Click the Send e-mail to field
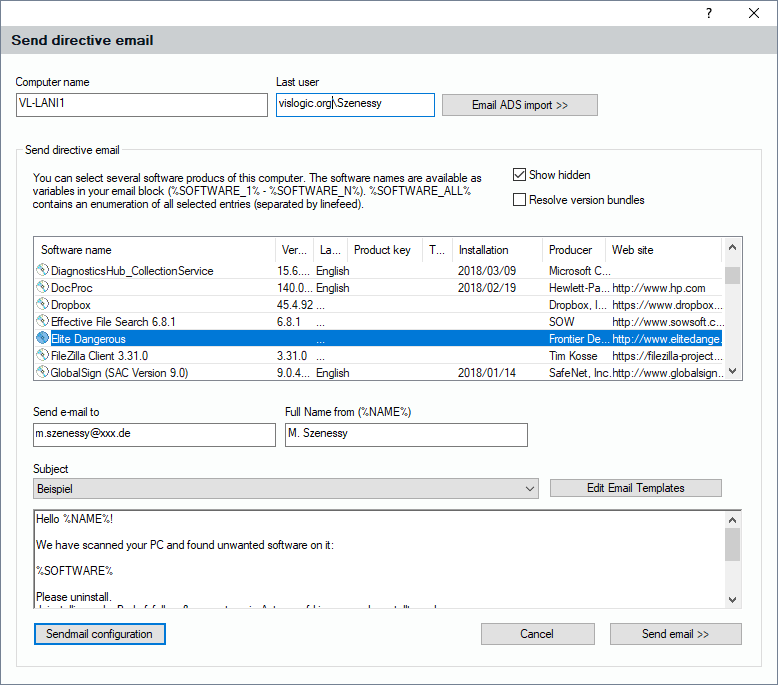 (154, 435)
